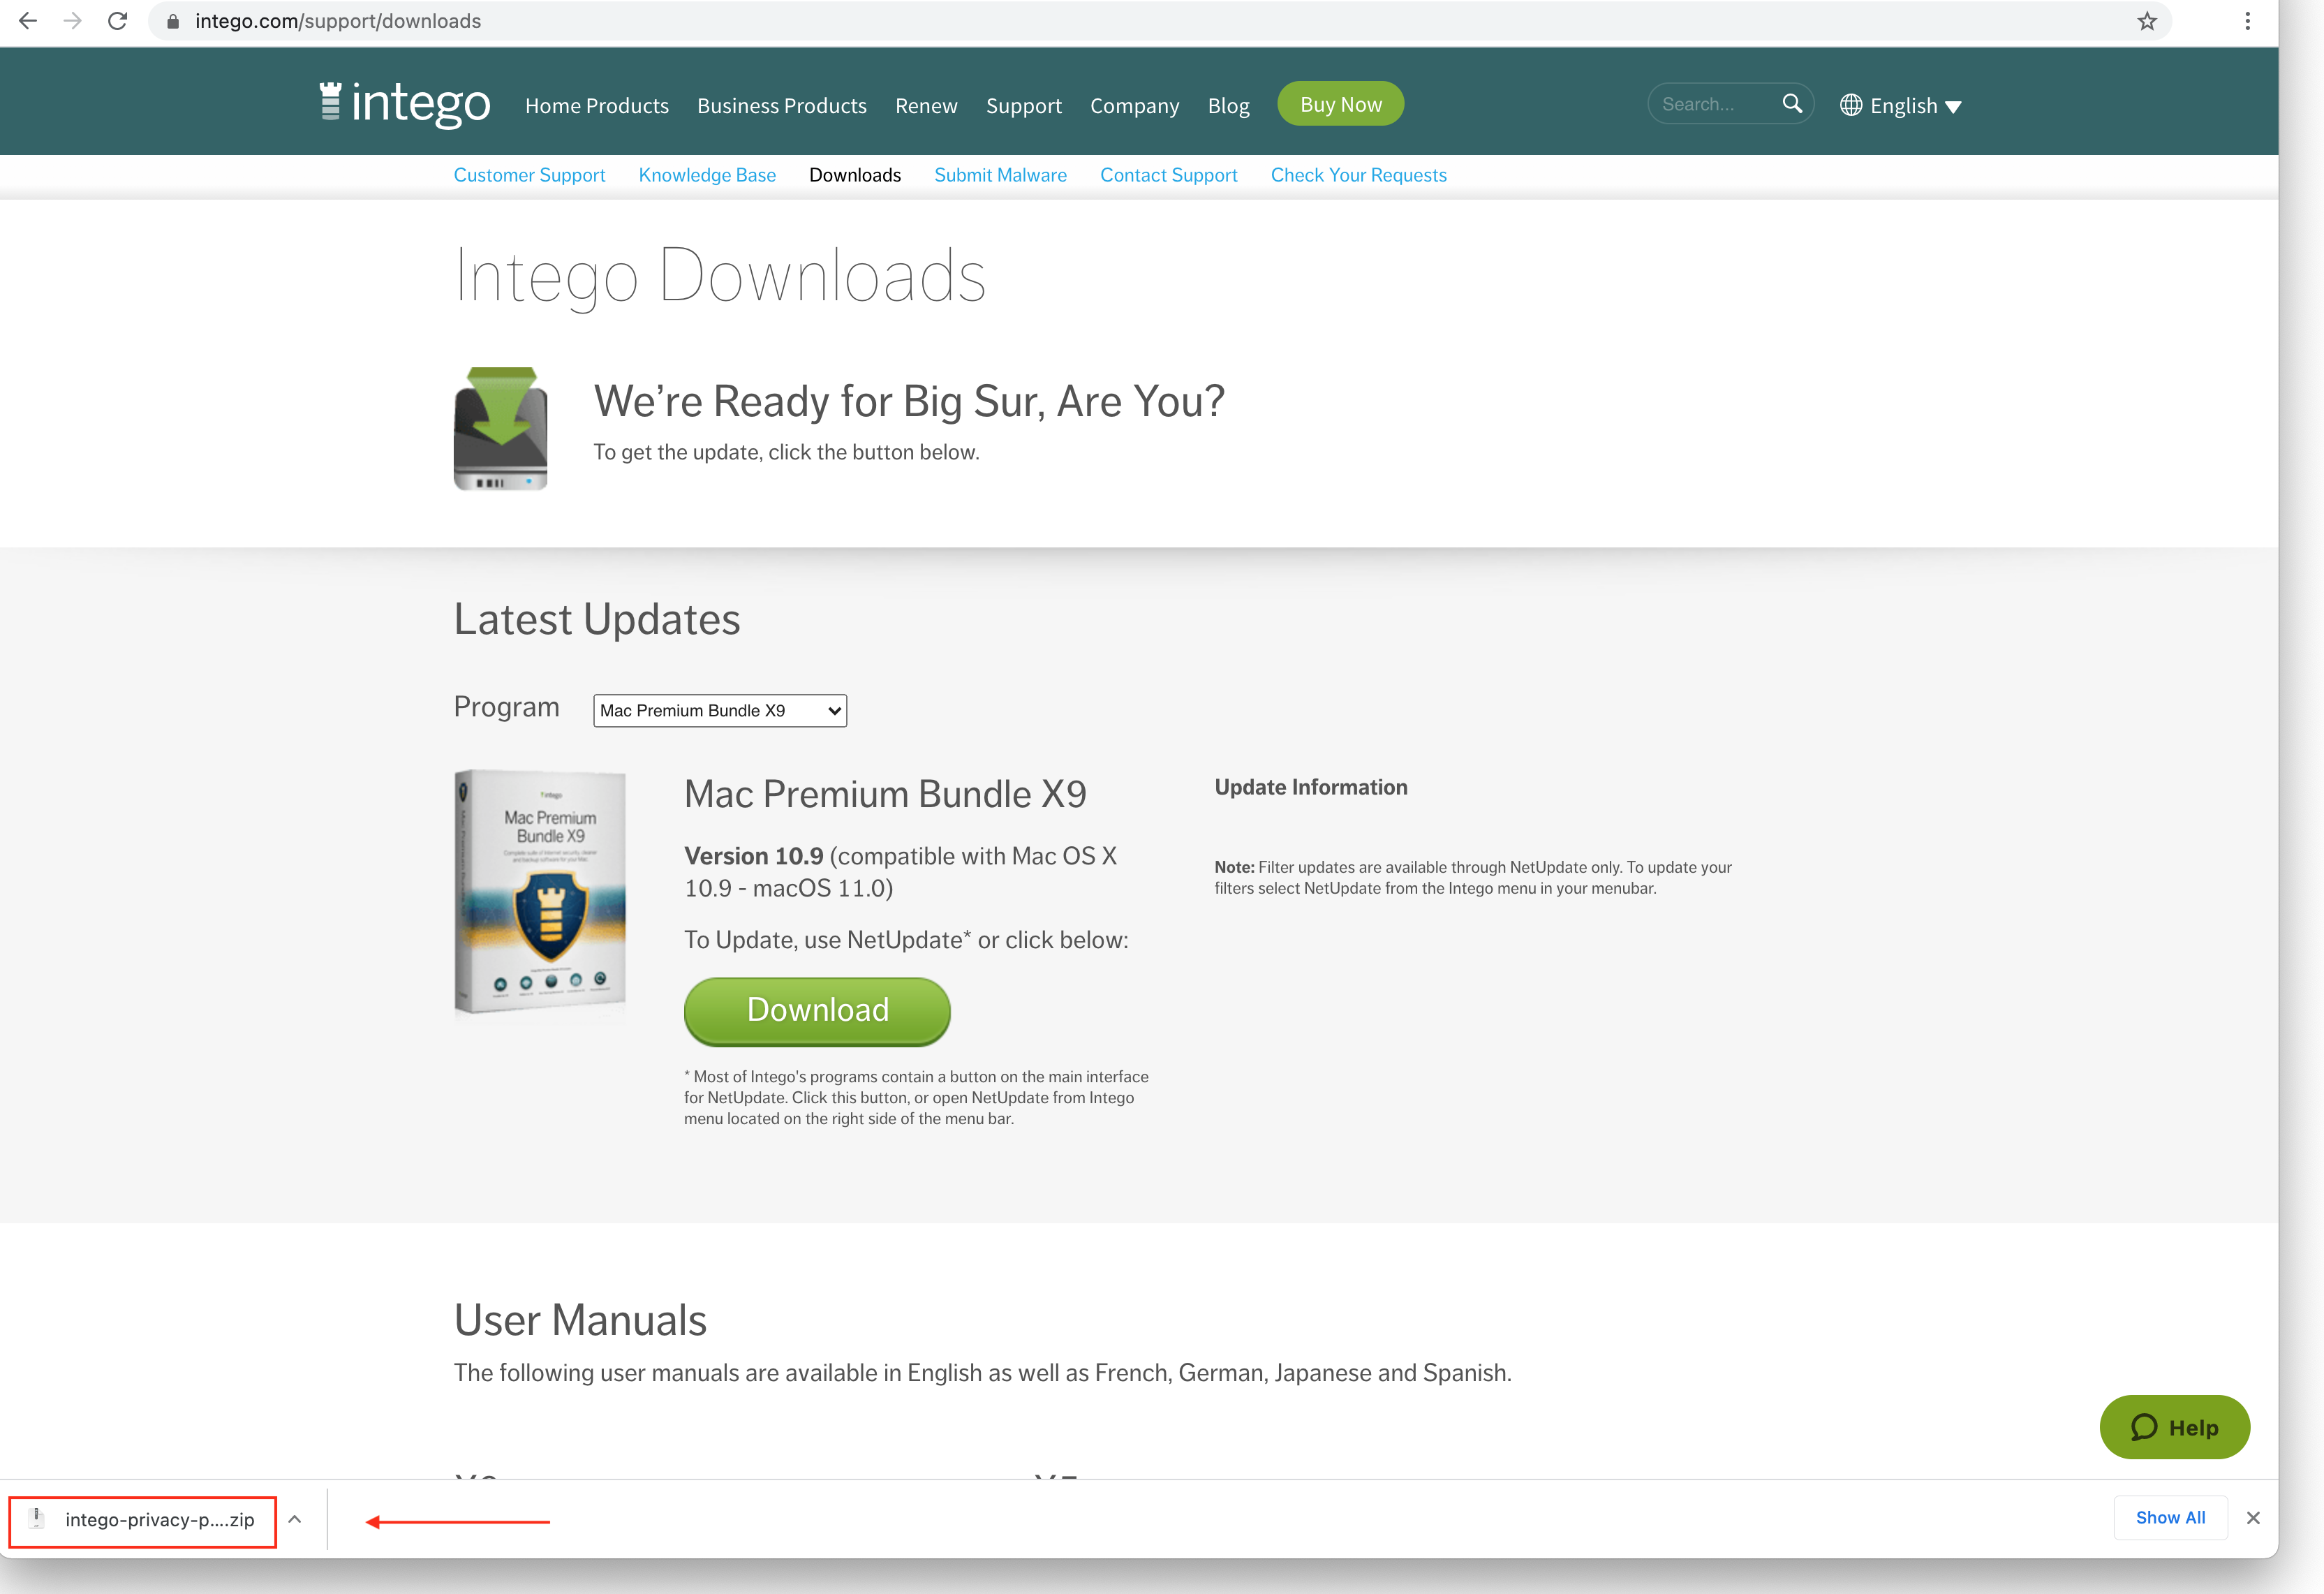Open the Company menu

[x=1135, y=105]
